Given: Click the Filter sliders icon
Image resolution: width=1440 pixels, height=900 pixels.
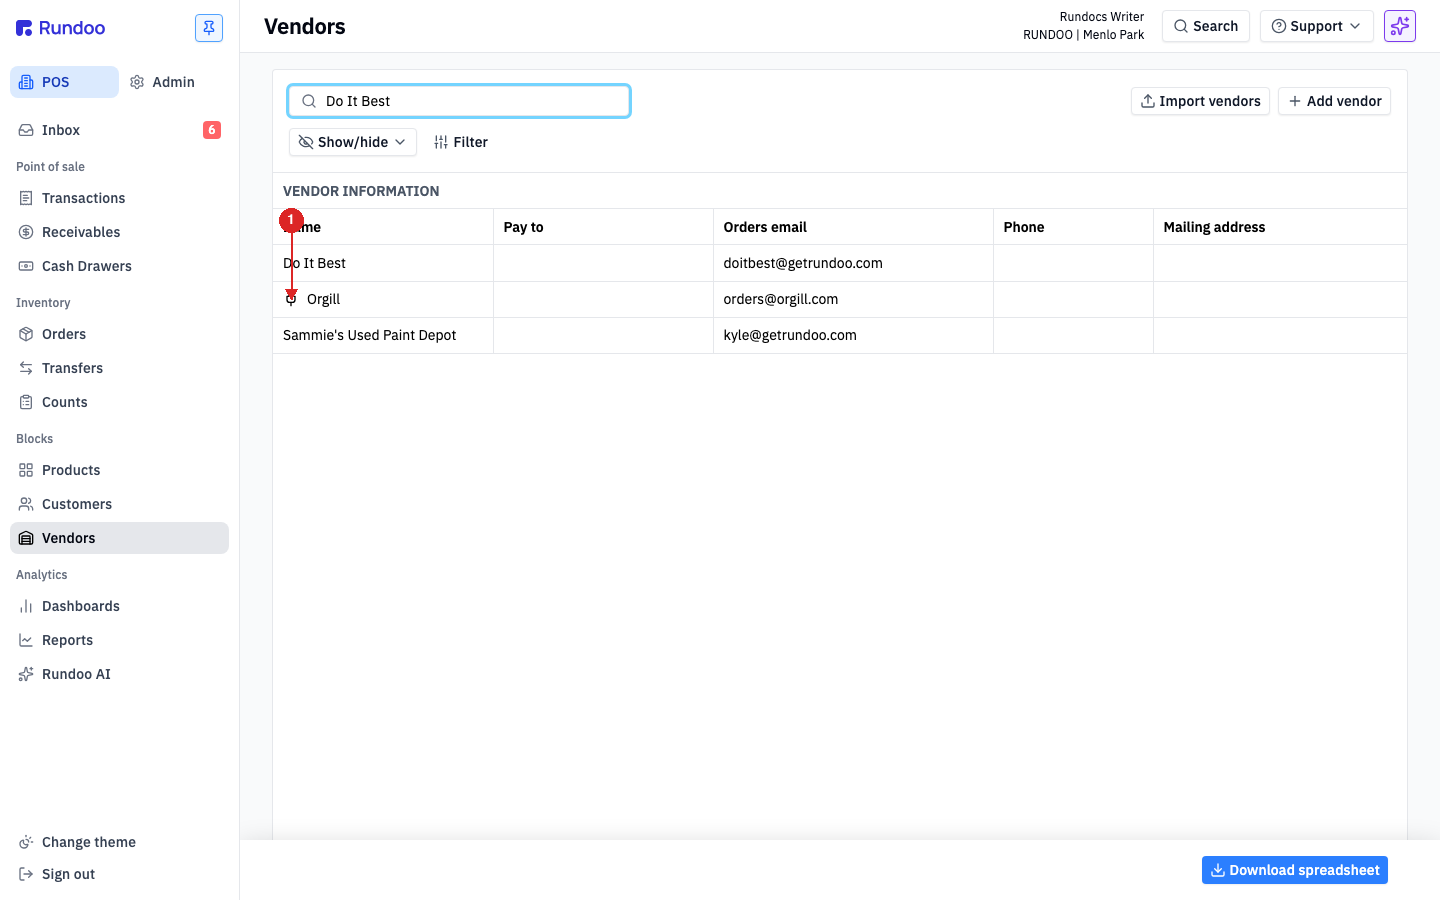Looking at the screenshot, I should 441,142.
